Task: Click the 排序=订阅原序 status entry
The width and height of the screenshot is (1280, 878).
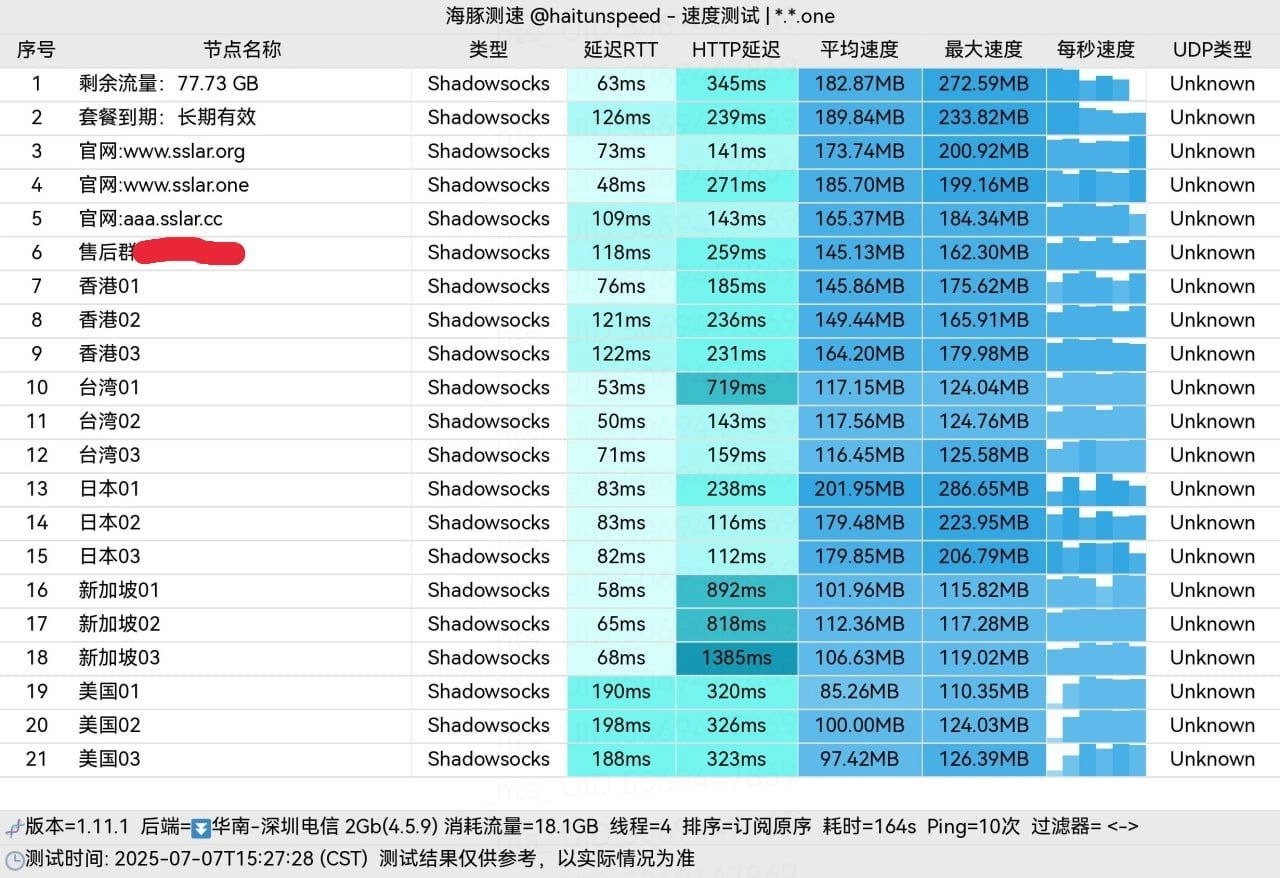Action: pyautogui.click(x=747, y=828)
